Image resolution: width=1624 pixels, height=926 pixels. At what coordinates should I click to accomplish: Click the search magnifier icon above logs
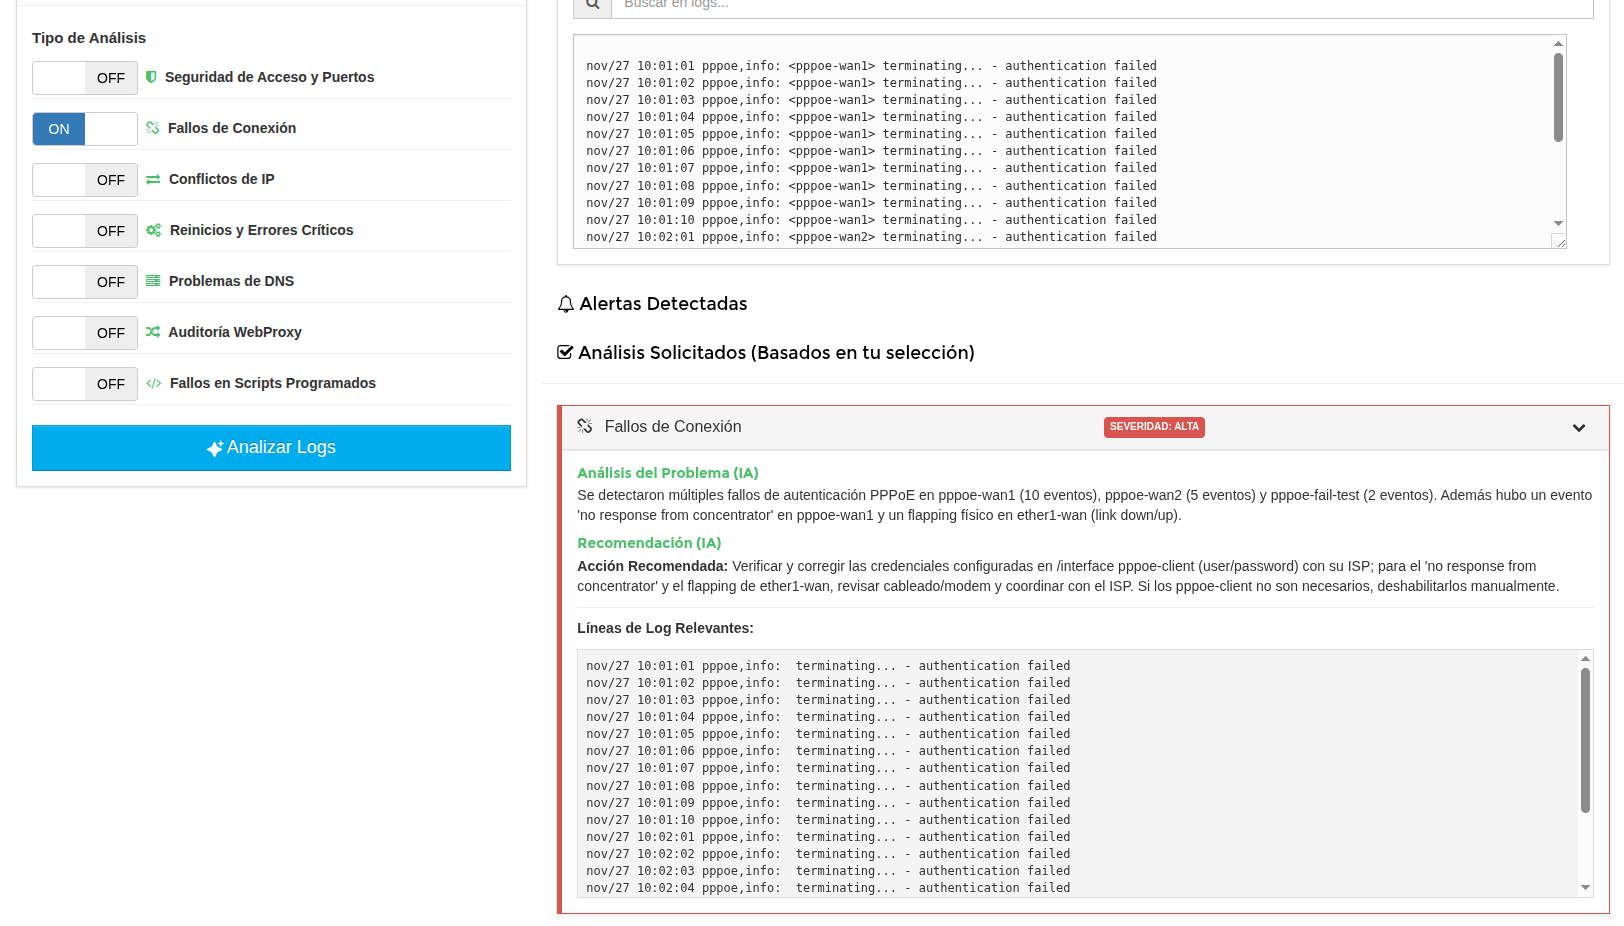point(592,5)
